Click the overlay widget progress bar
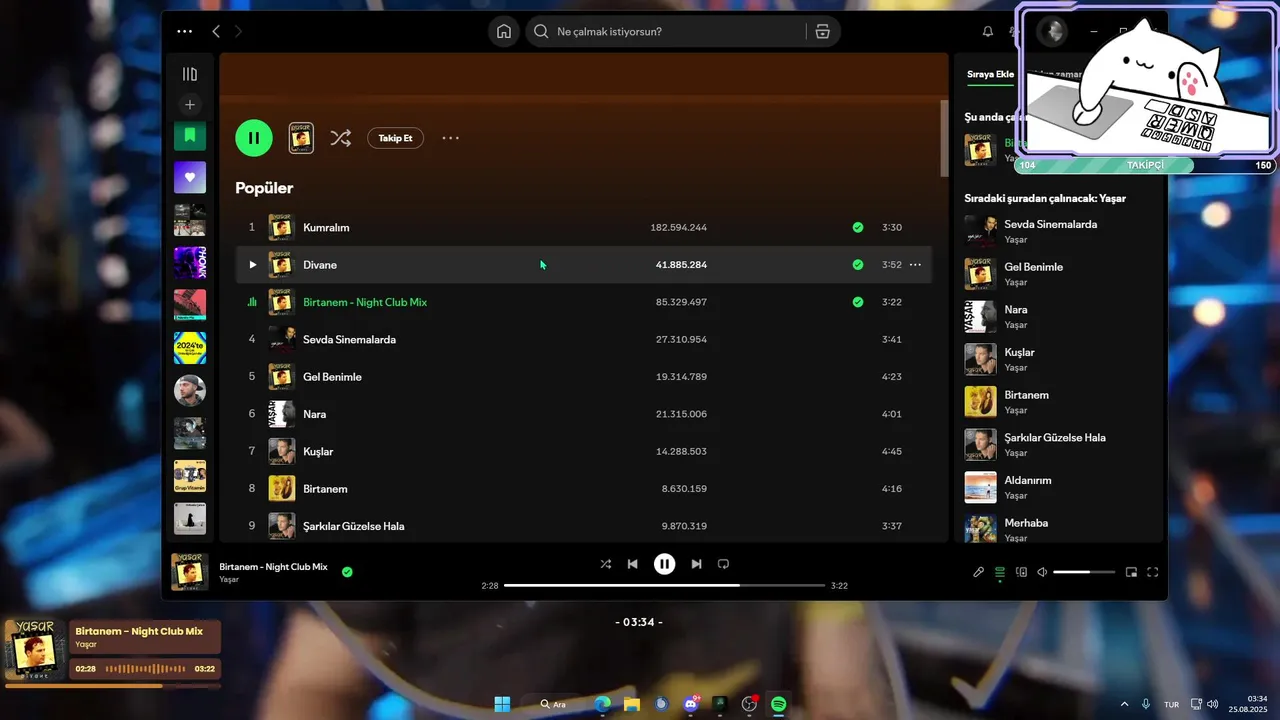 (112, 686)
